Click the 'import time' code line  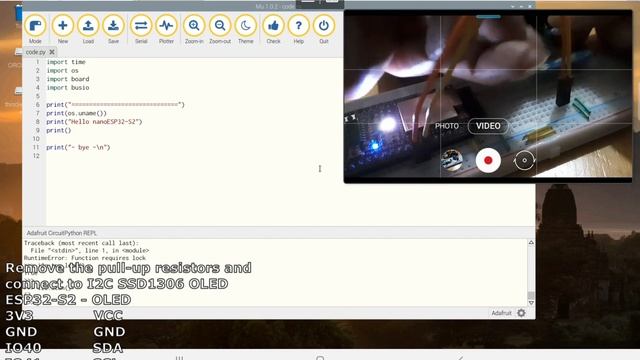click(x=66, y=62)
